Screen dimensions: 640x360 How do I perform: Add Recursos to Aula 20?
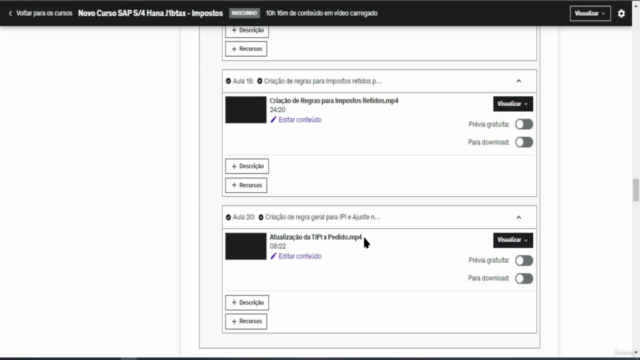pyautogui.click(x=246, y=321)
